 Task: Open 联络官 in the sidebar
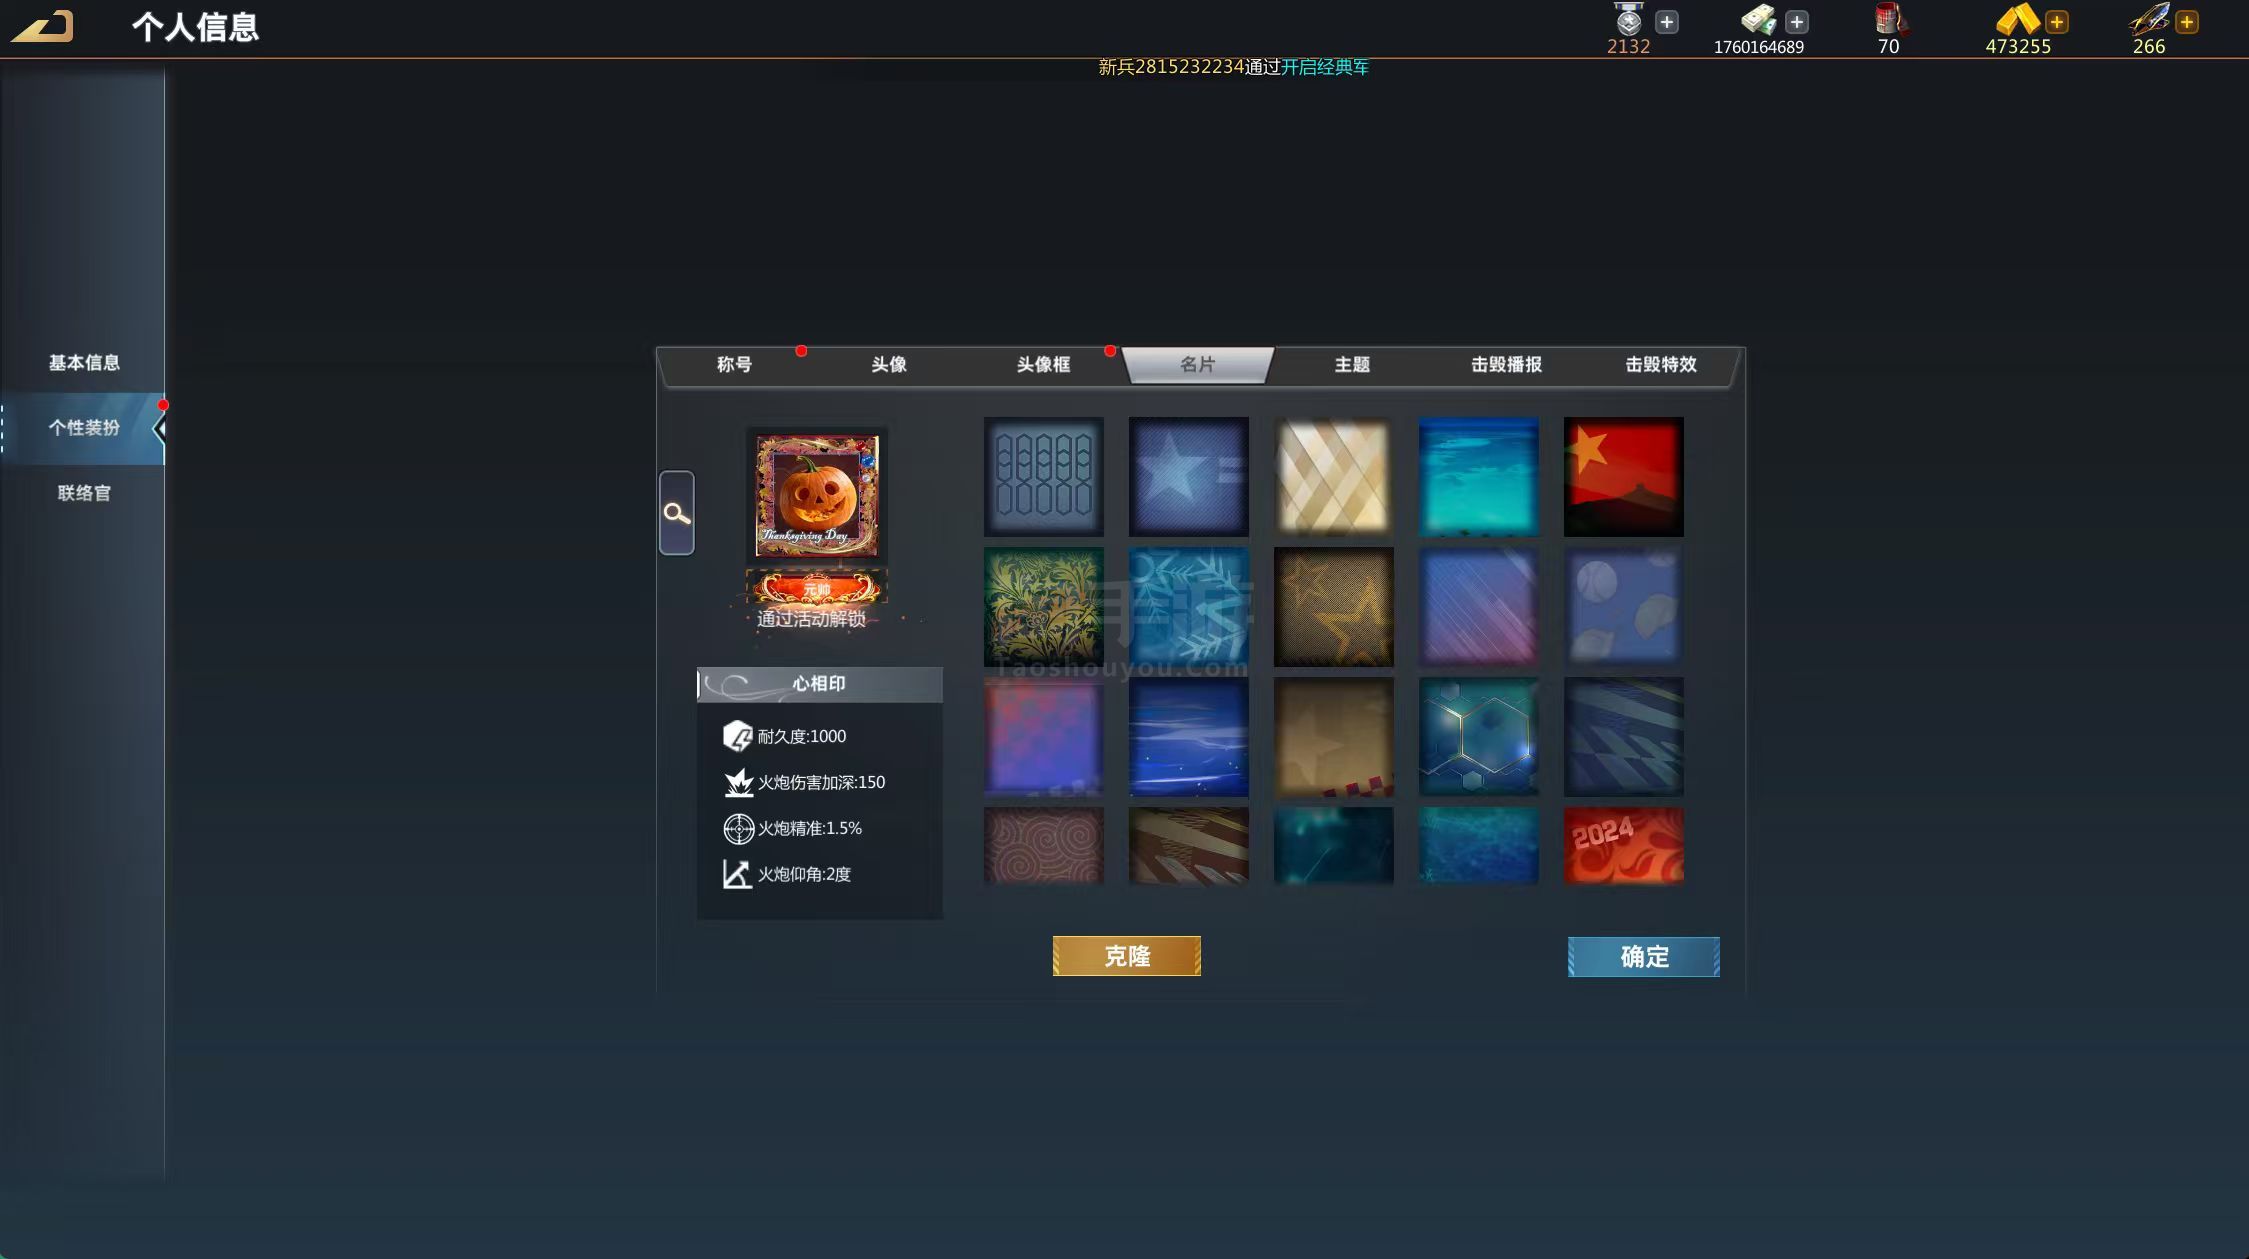tap(84, 493)
